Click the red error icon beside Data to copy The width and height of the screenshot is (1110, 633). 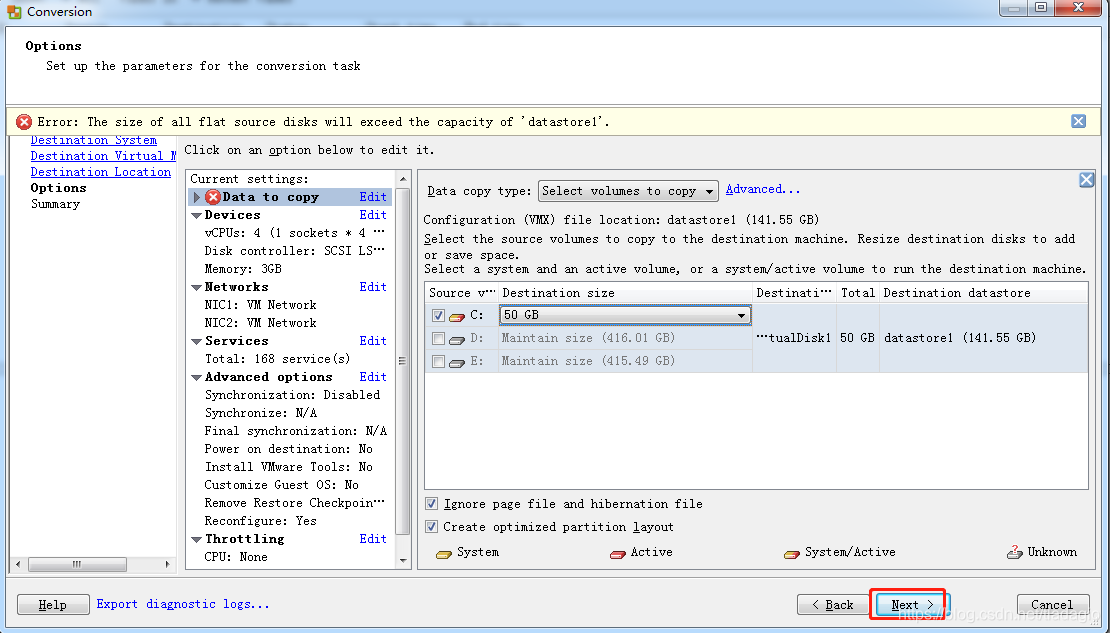pyautogui.click(x=213, y=197)
